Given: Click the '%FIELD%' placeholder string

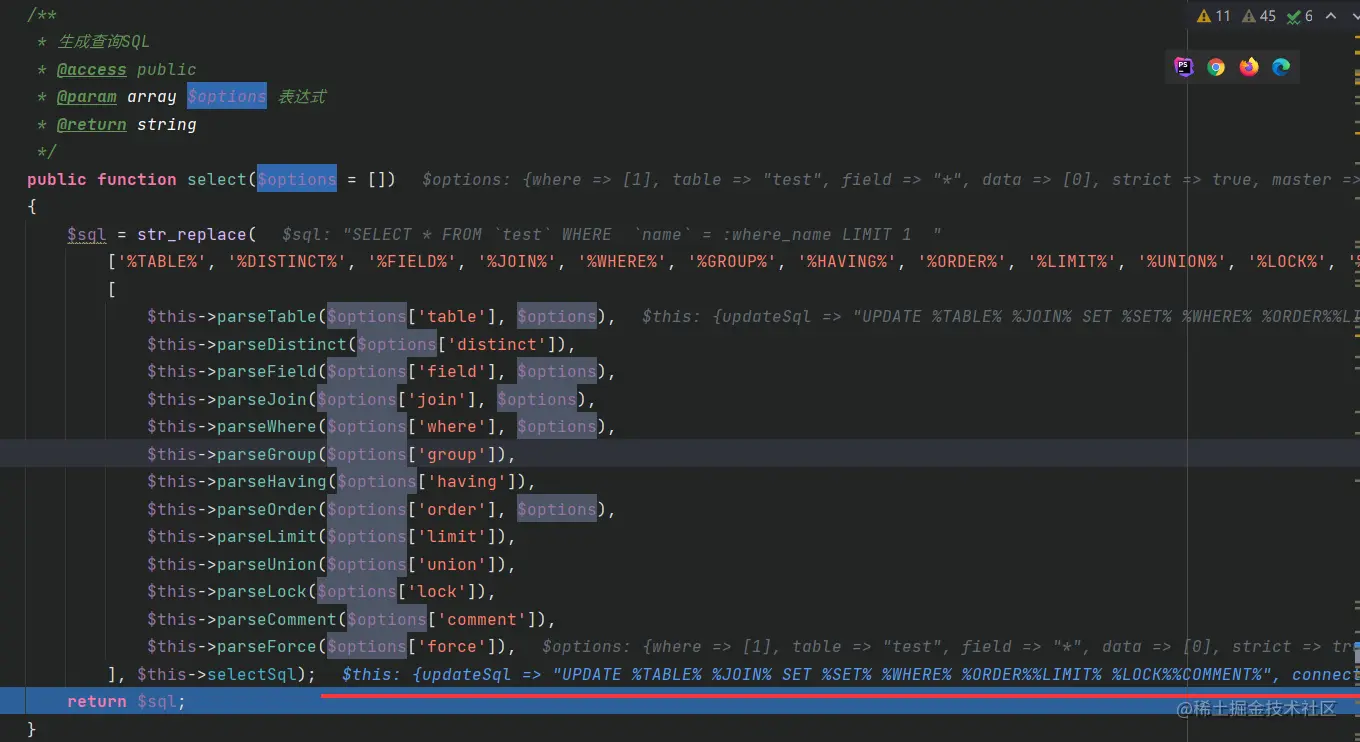Looking at the screenshot, I should 417,262.
